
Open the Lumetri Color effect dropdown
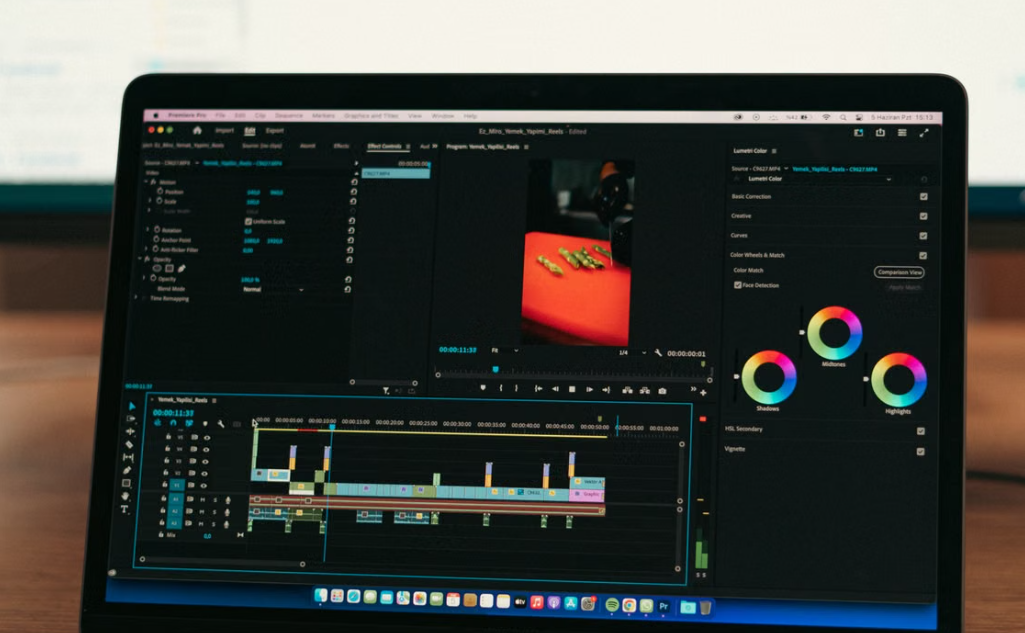[x=820, y=179]
